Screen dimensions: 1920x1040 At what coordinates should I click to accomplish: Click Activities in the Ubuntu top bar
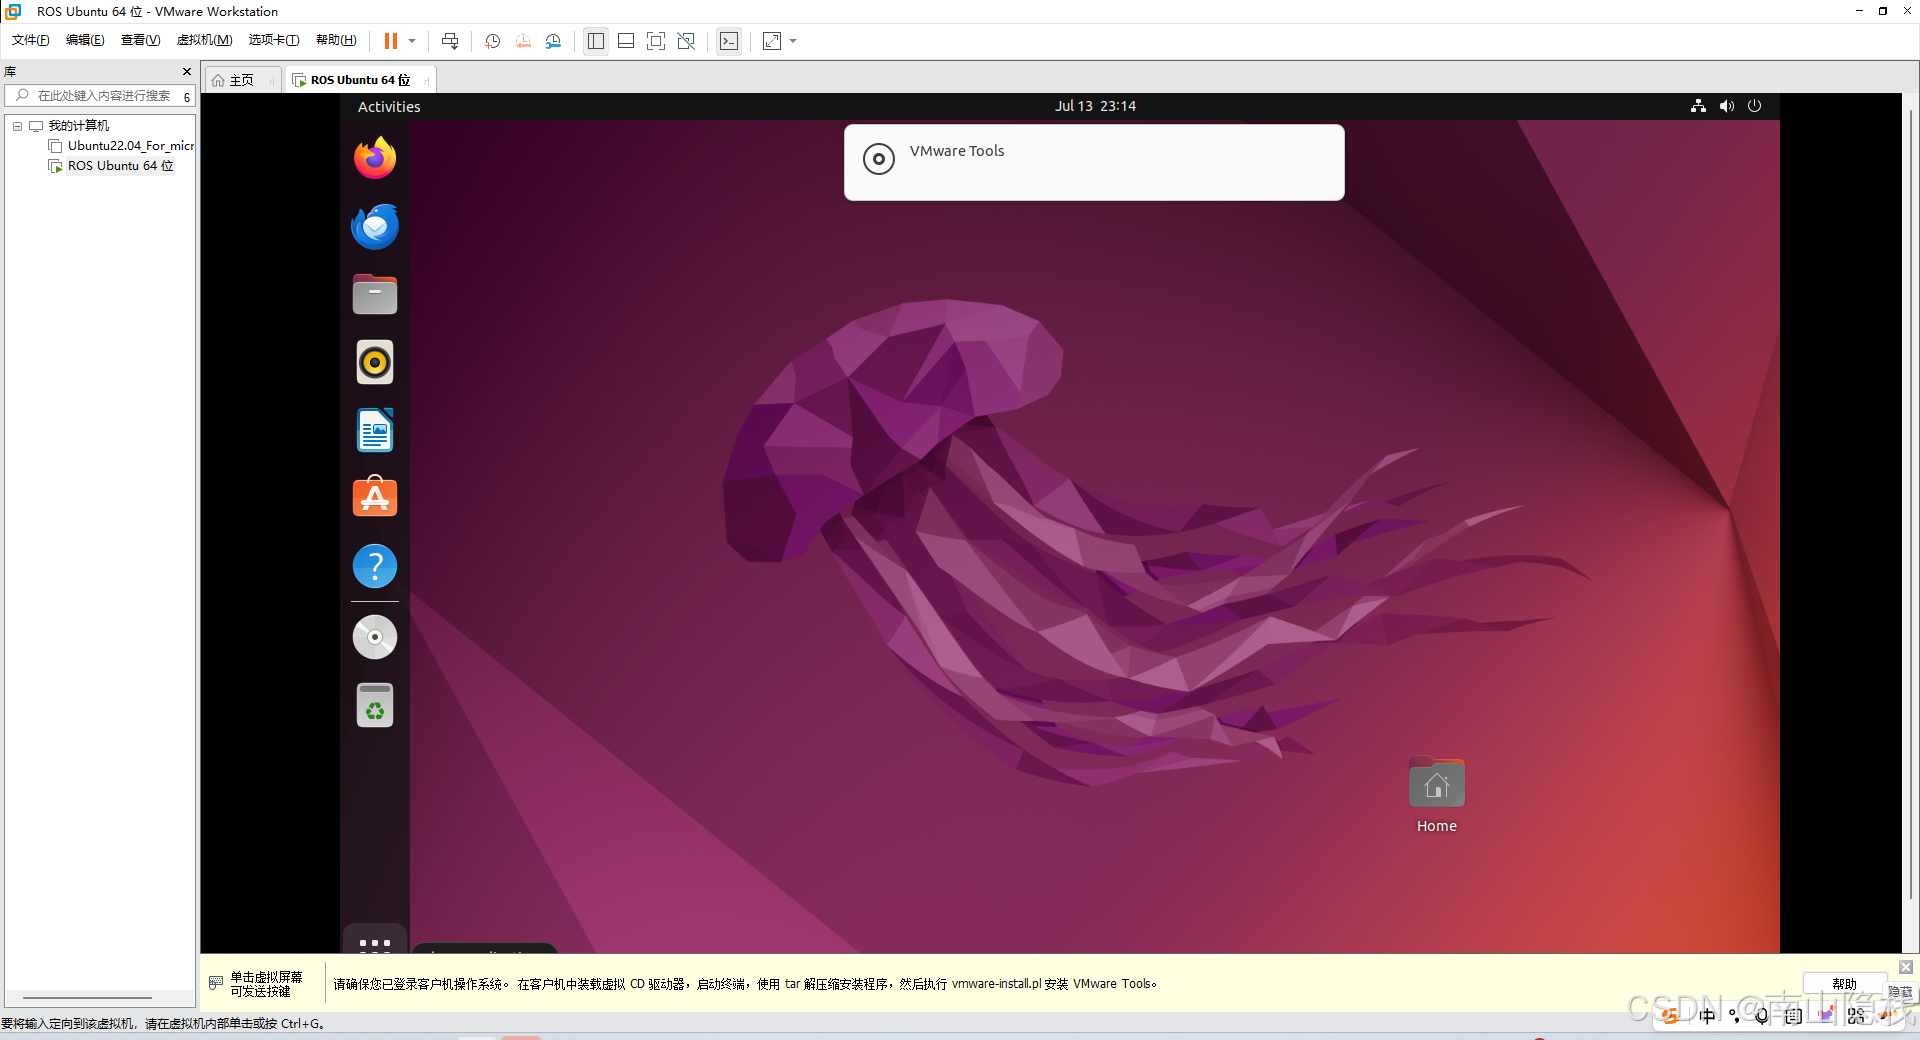tap(389, 107)
